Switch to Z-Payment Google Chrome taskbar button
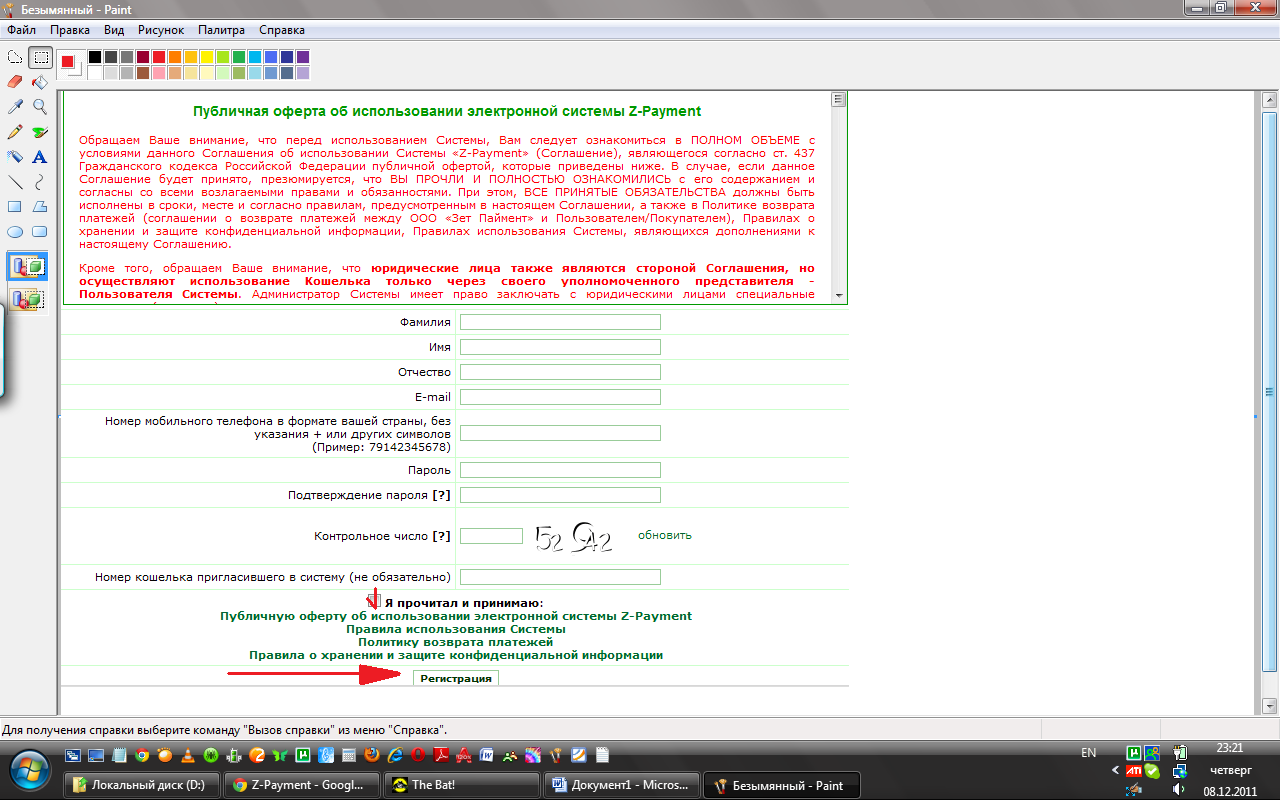The width and height of the screenshot is (1280, 800). point(302,785)
